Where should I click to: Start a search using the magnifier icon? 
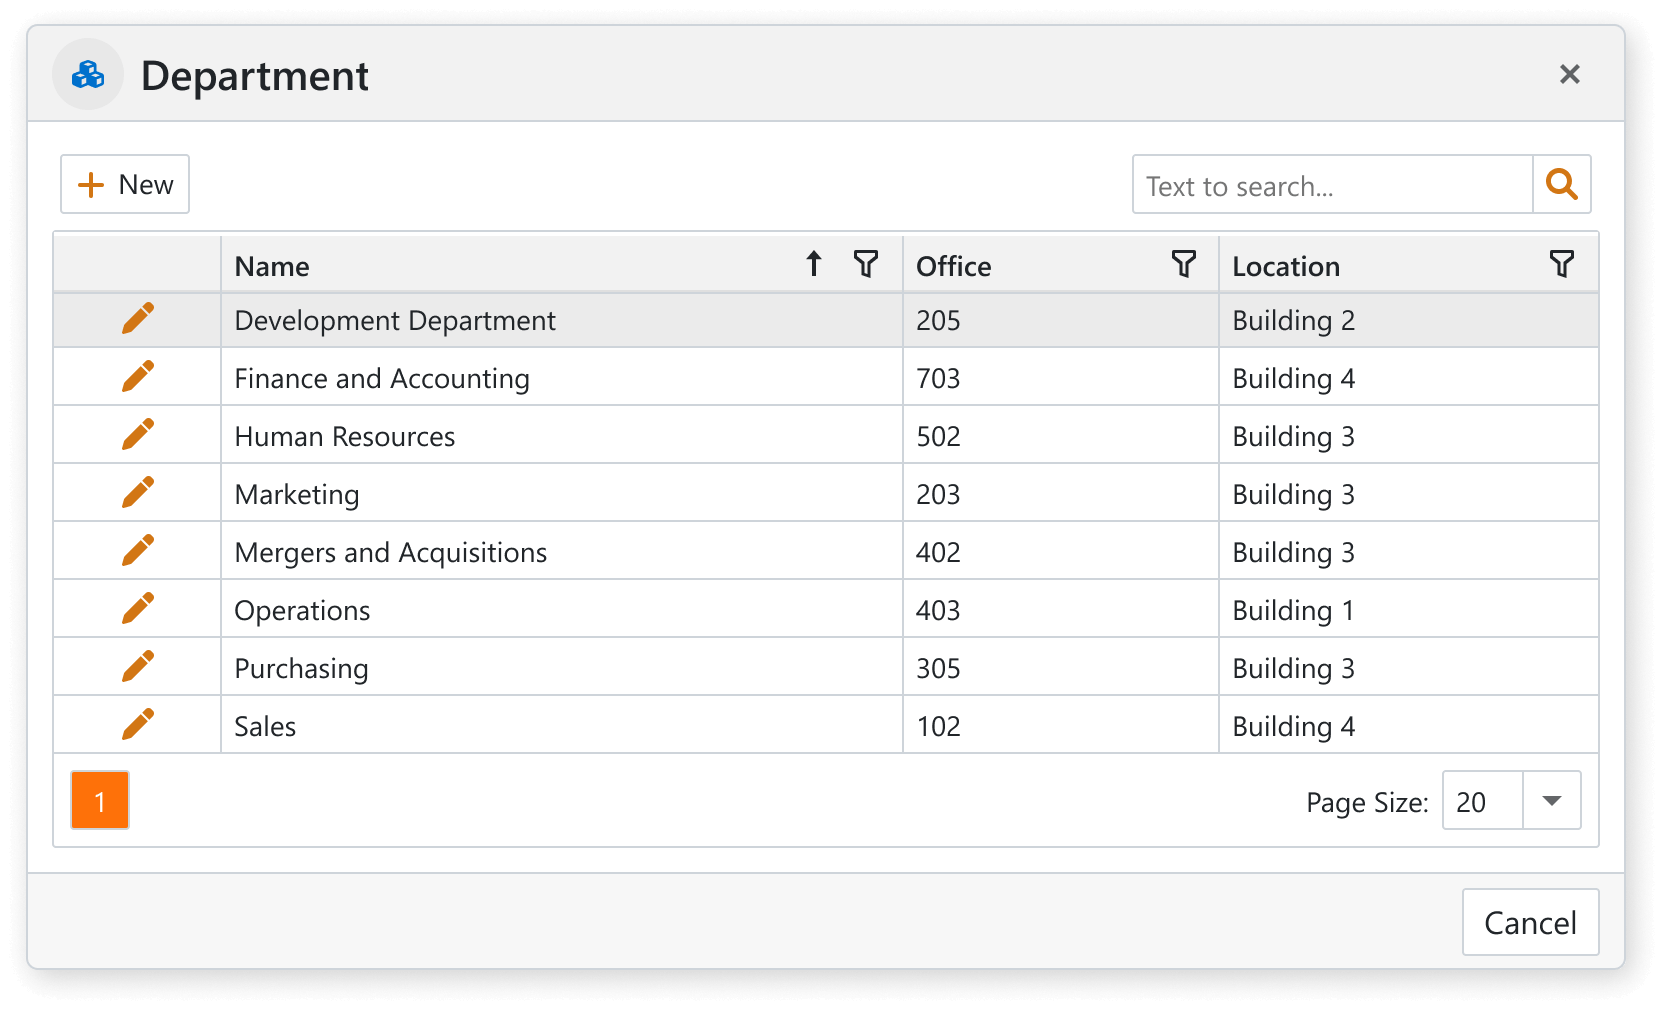tap(1561, 184)
